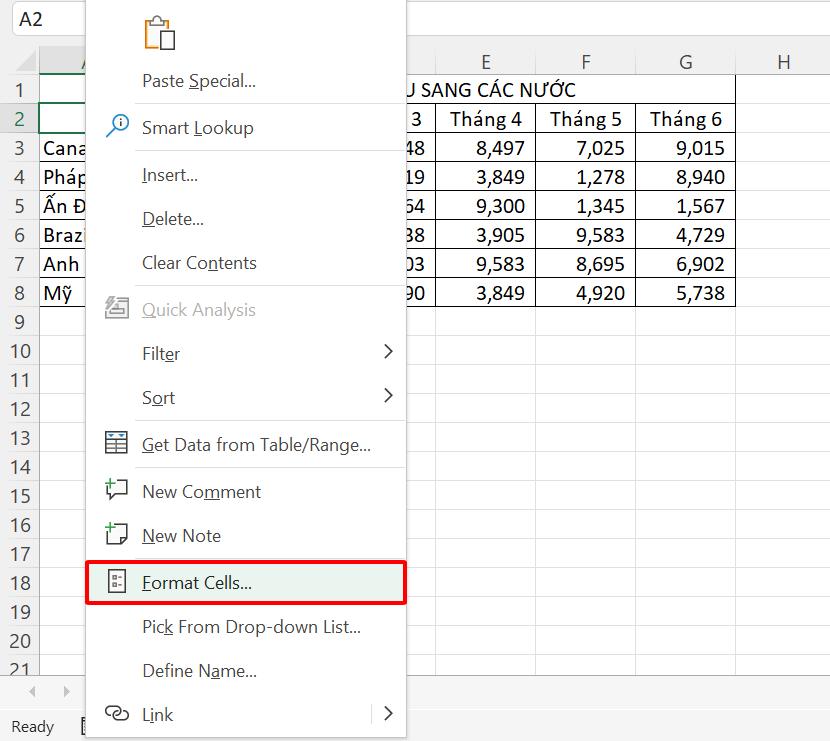The height and width of the screenshot is (741, 830).
Task: Choose Insert from the context menu
Action: pos(169,174)
